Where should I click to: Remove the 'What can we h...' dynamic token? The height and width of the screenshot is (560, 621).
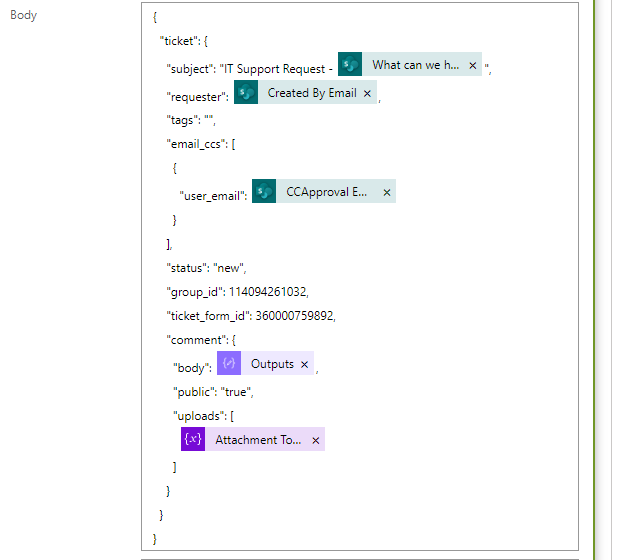tap(472, 65)
